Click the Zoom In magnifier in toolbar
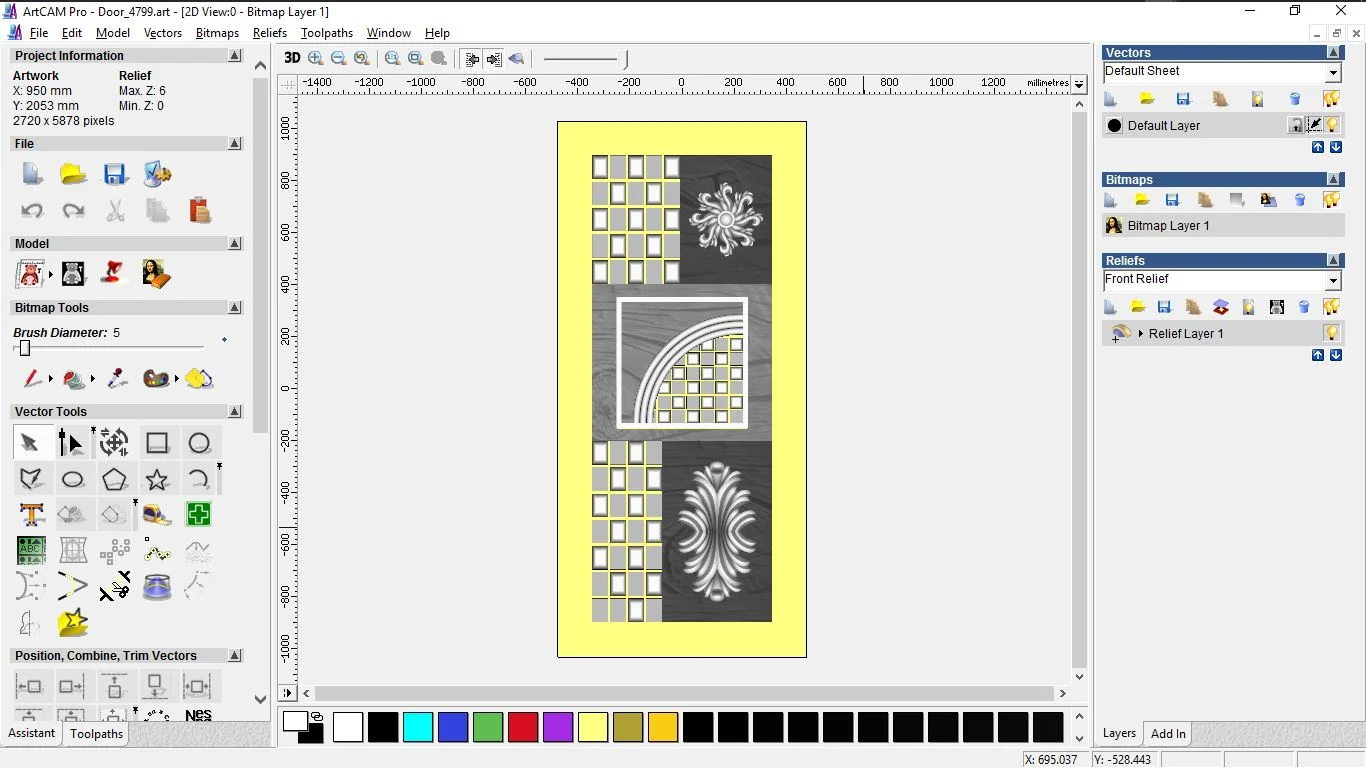This screenshot has width=1366, height=768. pos(316,59)
